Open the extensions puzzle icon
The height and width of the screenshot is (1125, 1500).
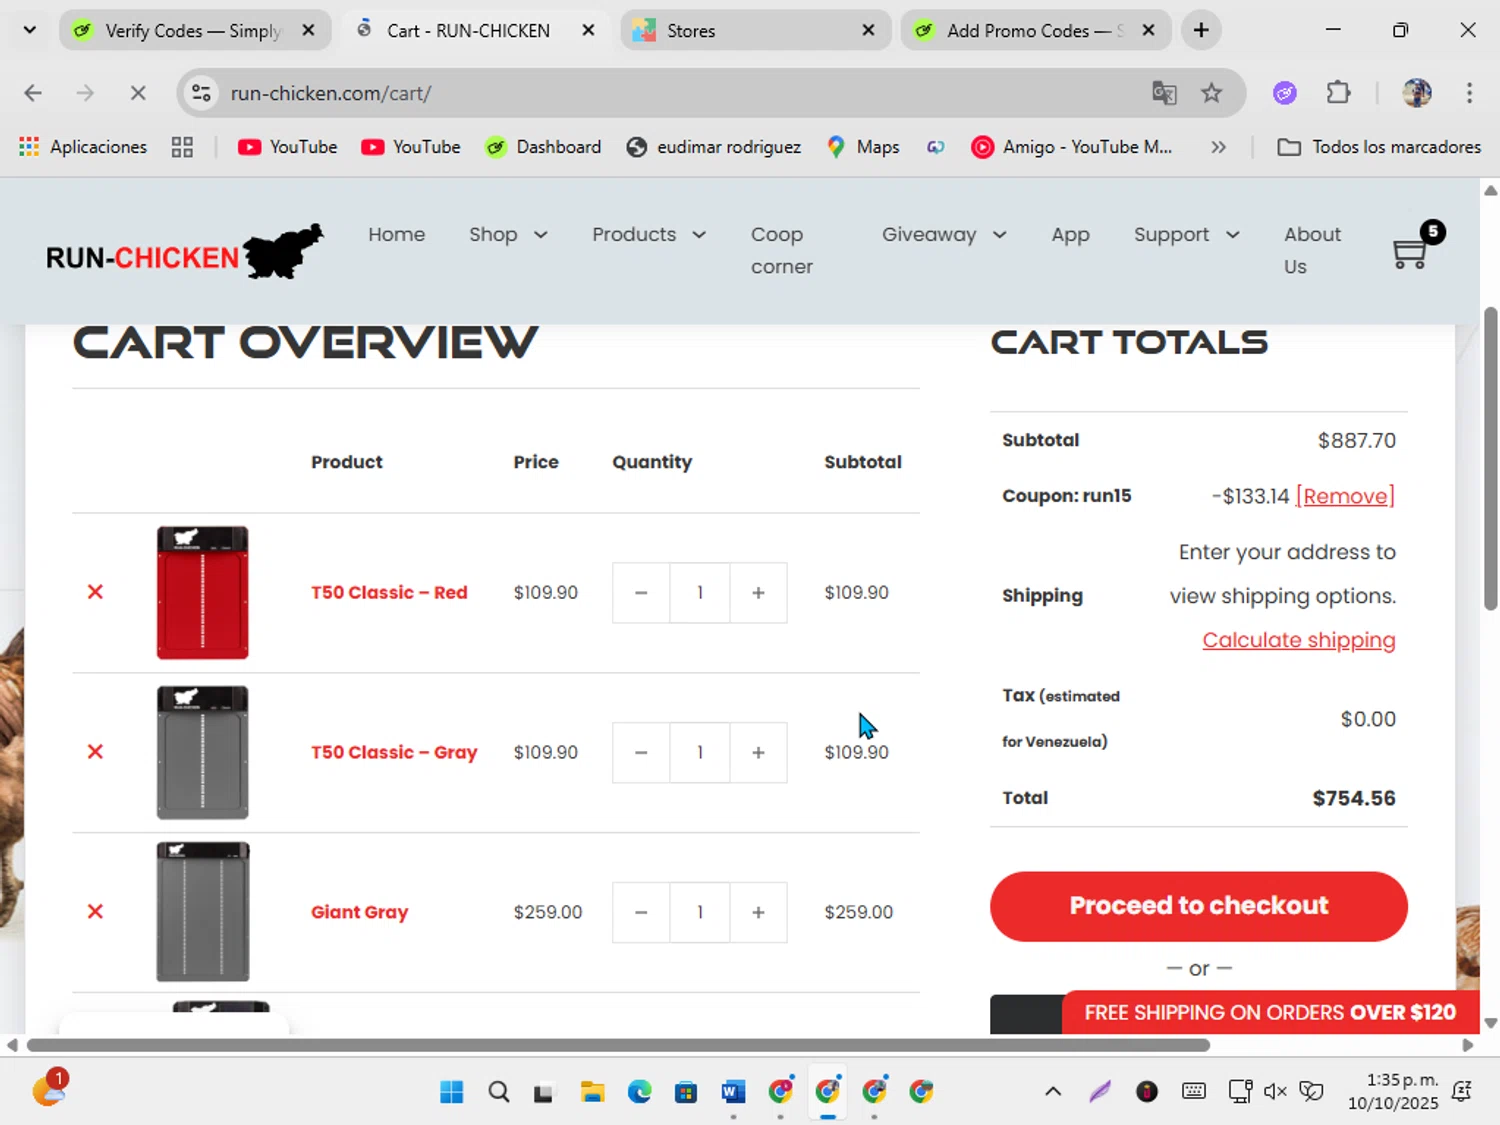coord(1338,93)
